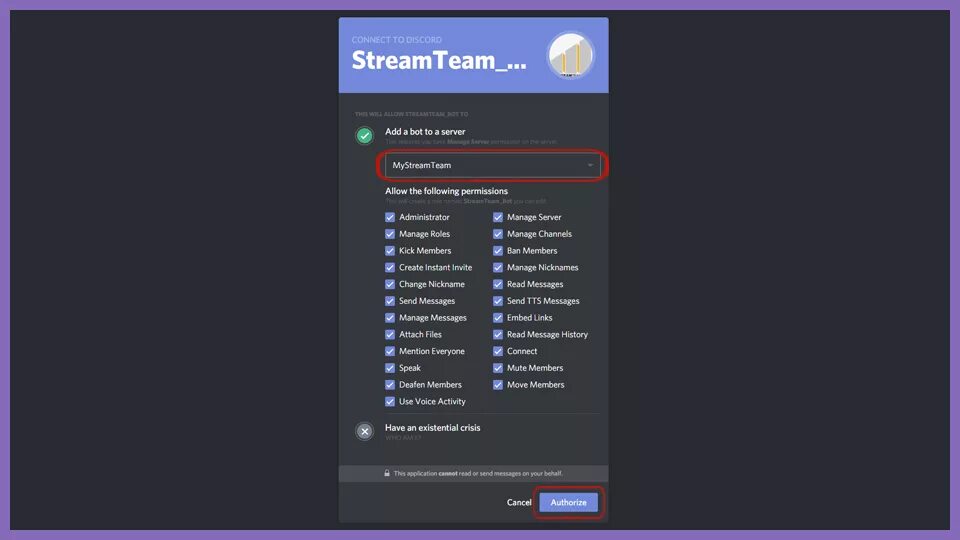Click the lock icon in the notice bar

point(387,473)
